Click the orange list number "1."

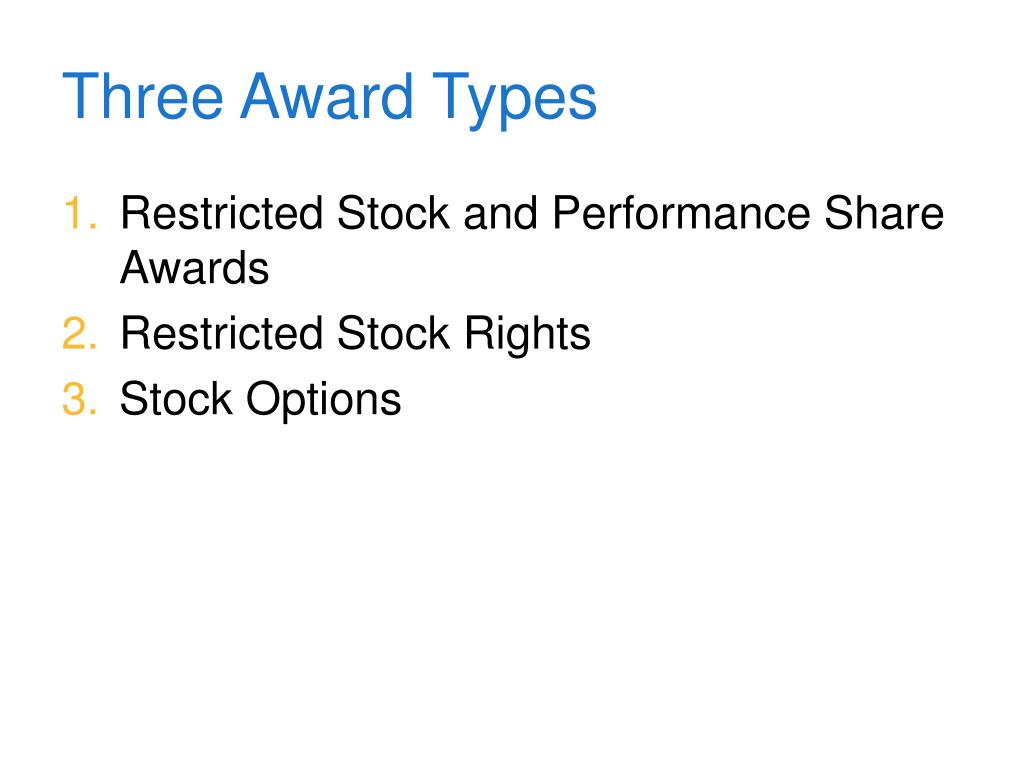click(x=80, y=213)
